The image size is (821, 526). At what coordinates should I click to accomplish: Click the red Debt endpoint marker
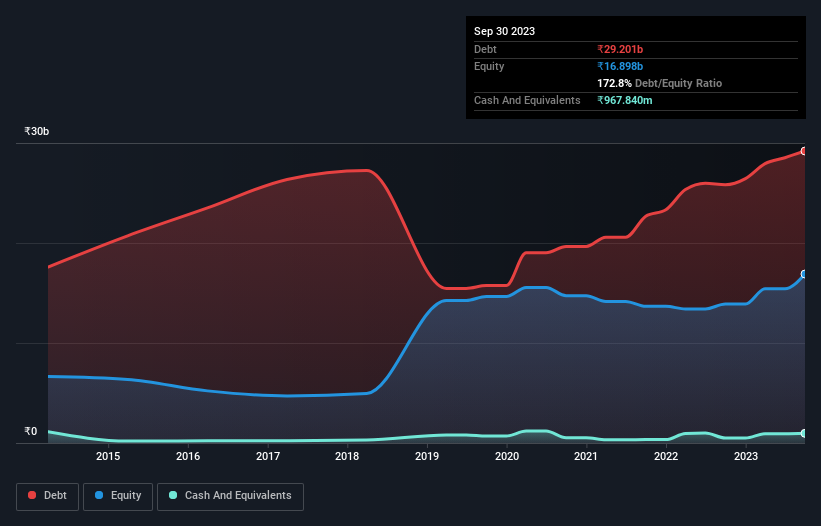tap(804, 151)
